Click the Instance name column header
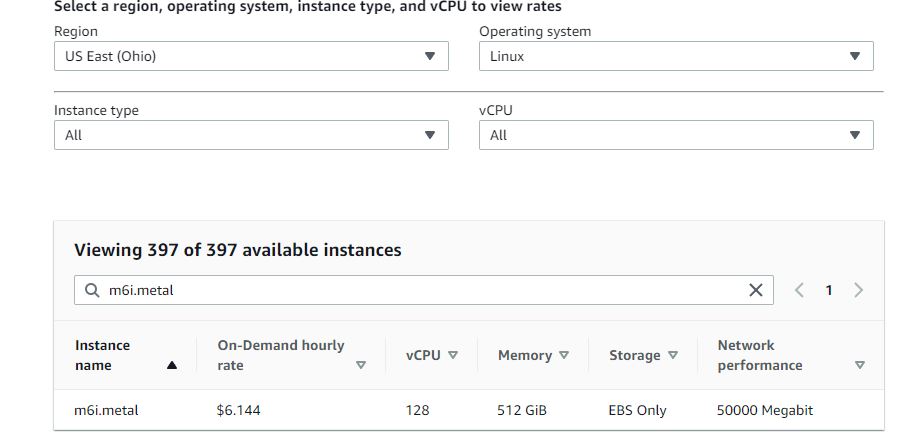 point(103,355)
